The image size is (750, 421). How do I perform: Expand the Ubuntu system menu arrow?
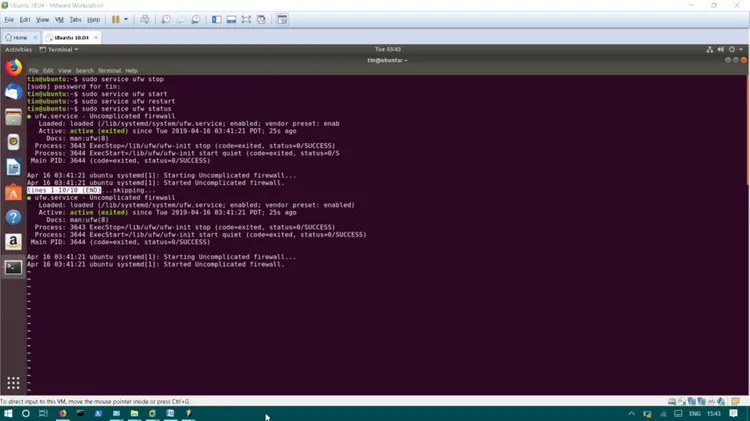[741, 49]
